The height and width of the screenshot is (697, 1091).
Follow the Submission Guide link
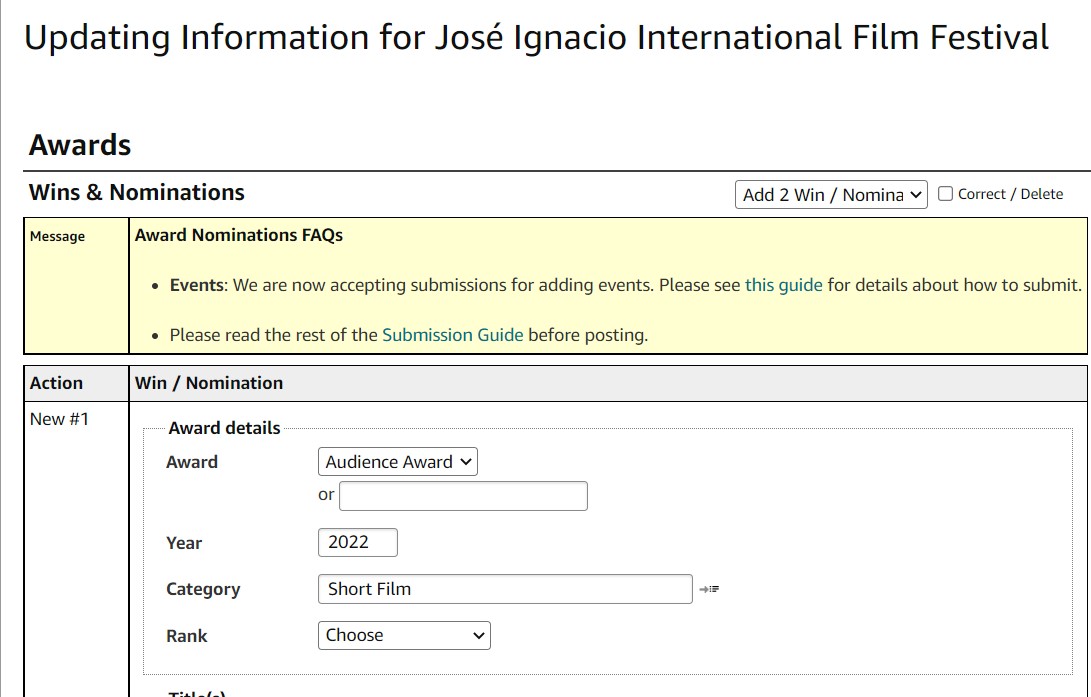(x=452, y=335)
